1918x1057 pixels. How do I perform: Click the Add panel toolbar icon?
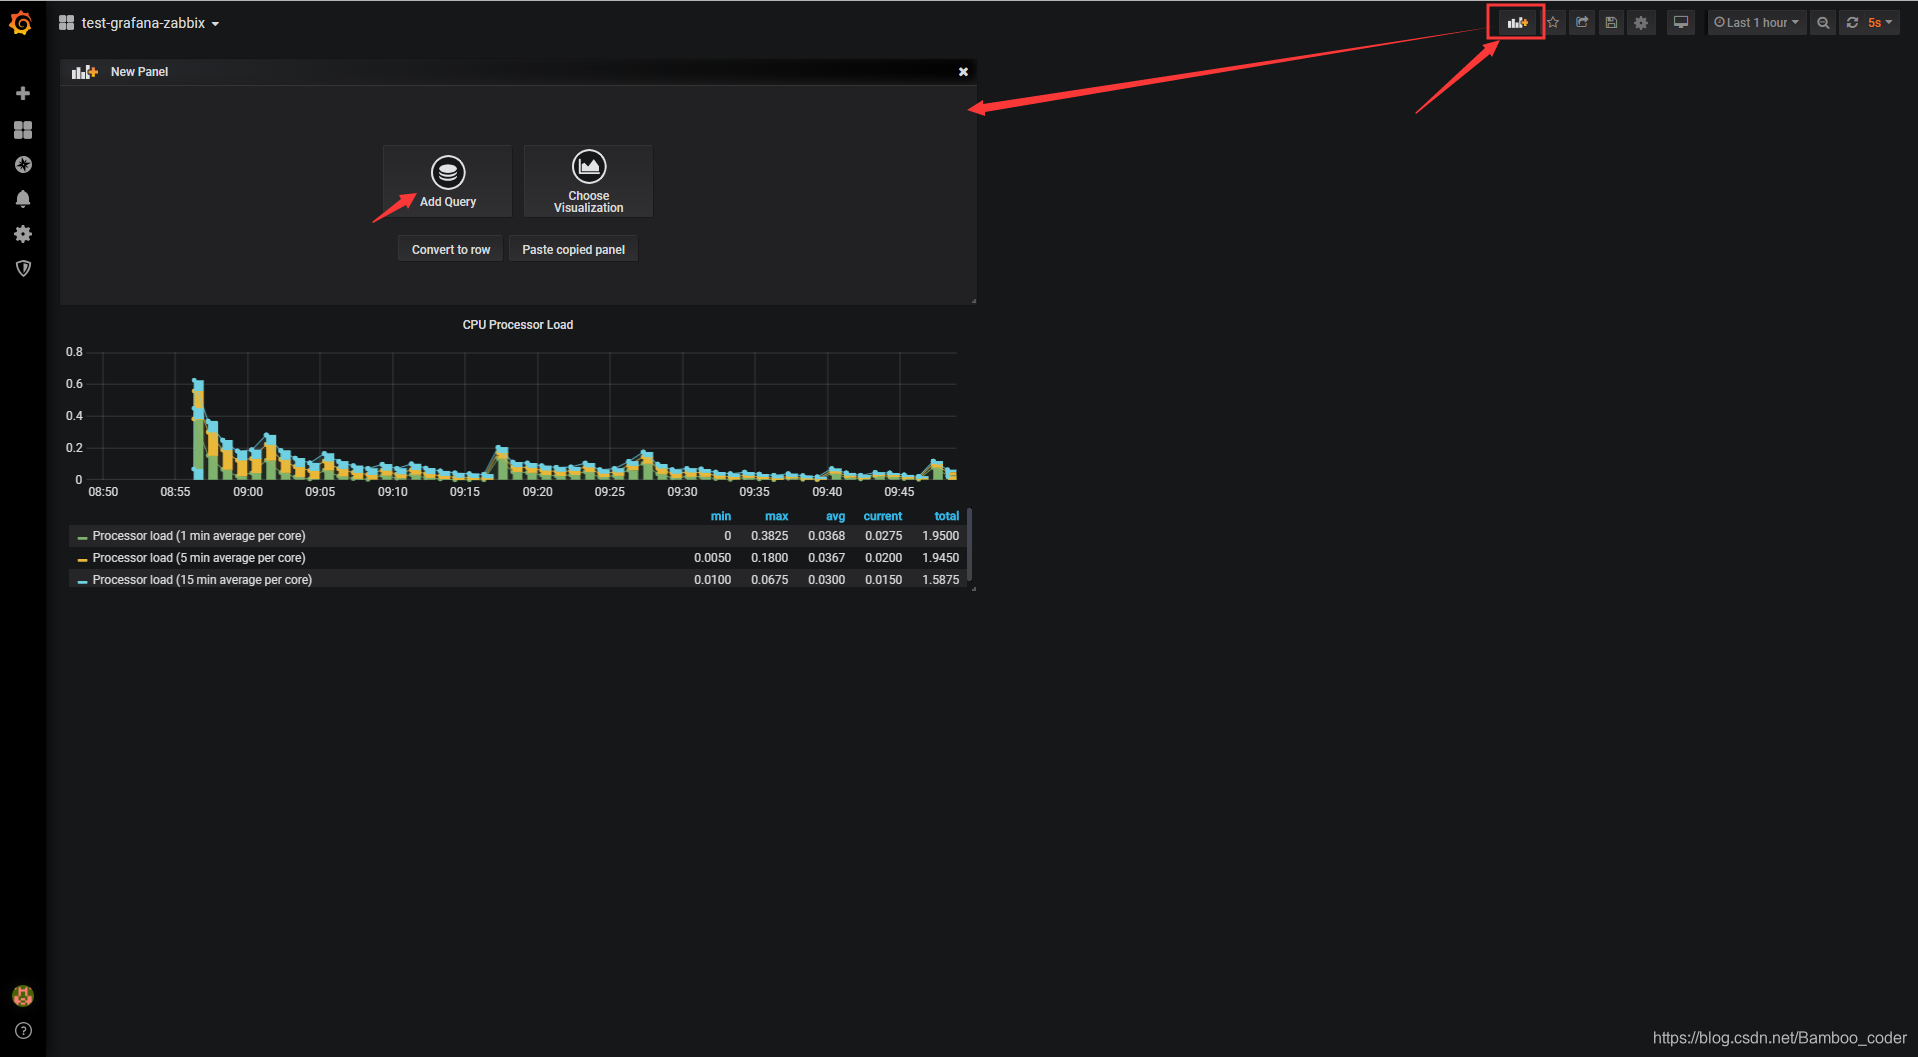[1517, 22]
